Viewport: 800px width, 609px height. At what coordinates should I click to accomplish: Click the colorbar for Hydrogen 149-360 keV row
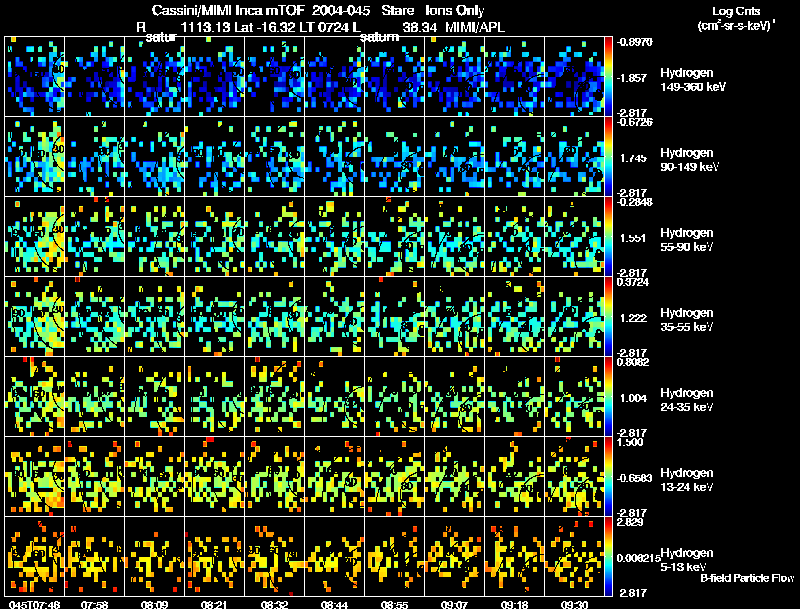[x=608, y=77]
